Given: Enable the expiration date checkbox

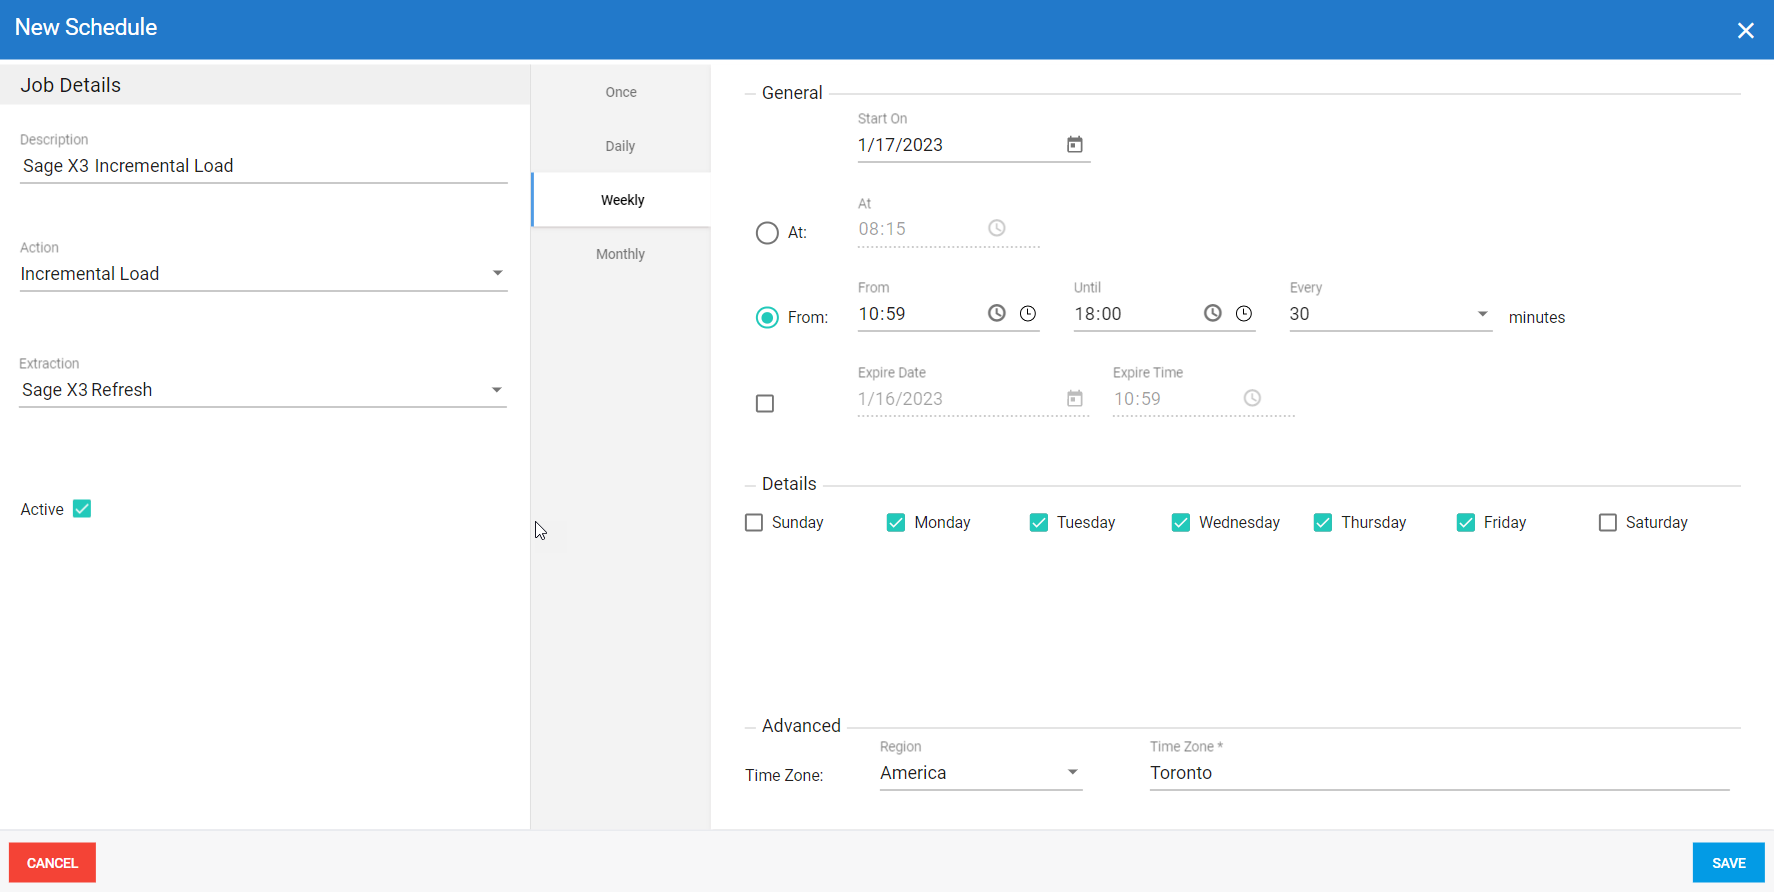Looking at the screenshot, I should [x=765, y=403].
